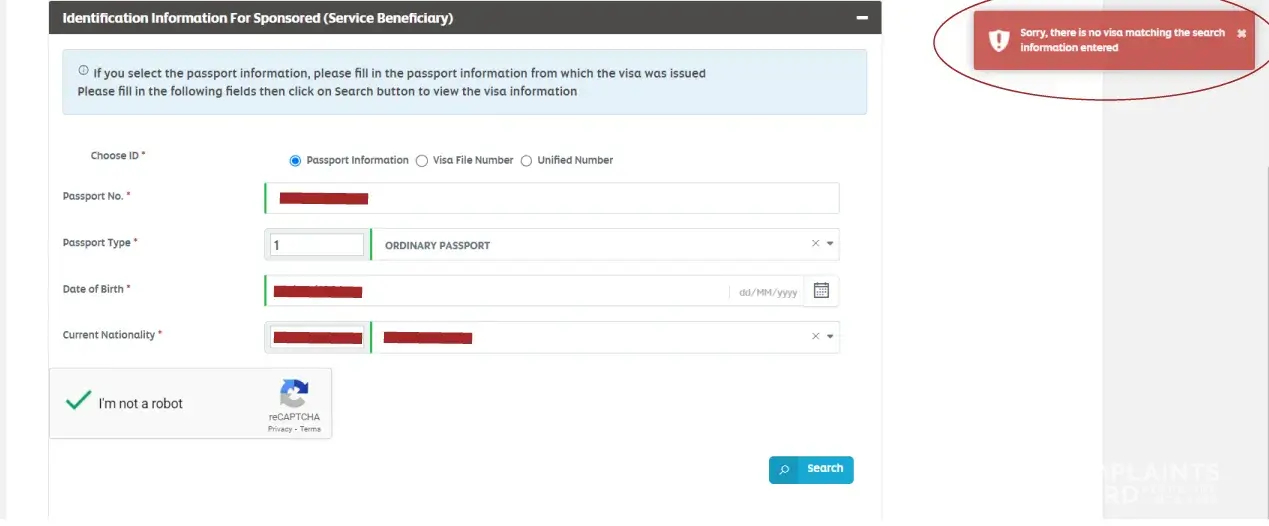
Task: Click the shield warning icon in error alert
Action: [x=998, y=40]
